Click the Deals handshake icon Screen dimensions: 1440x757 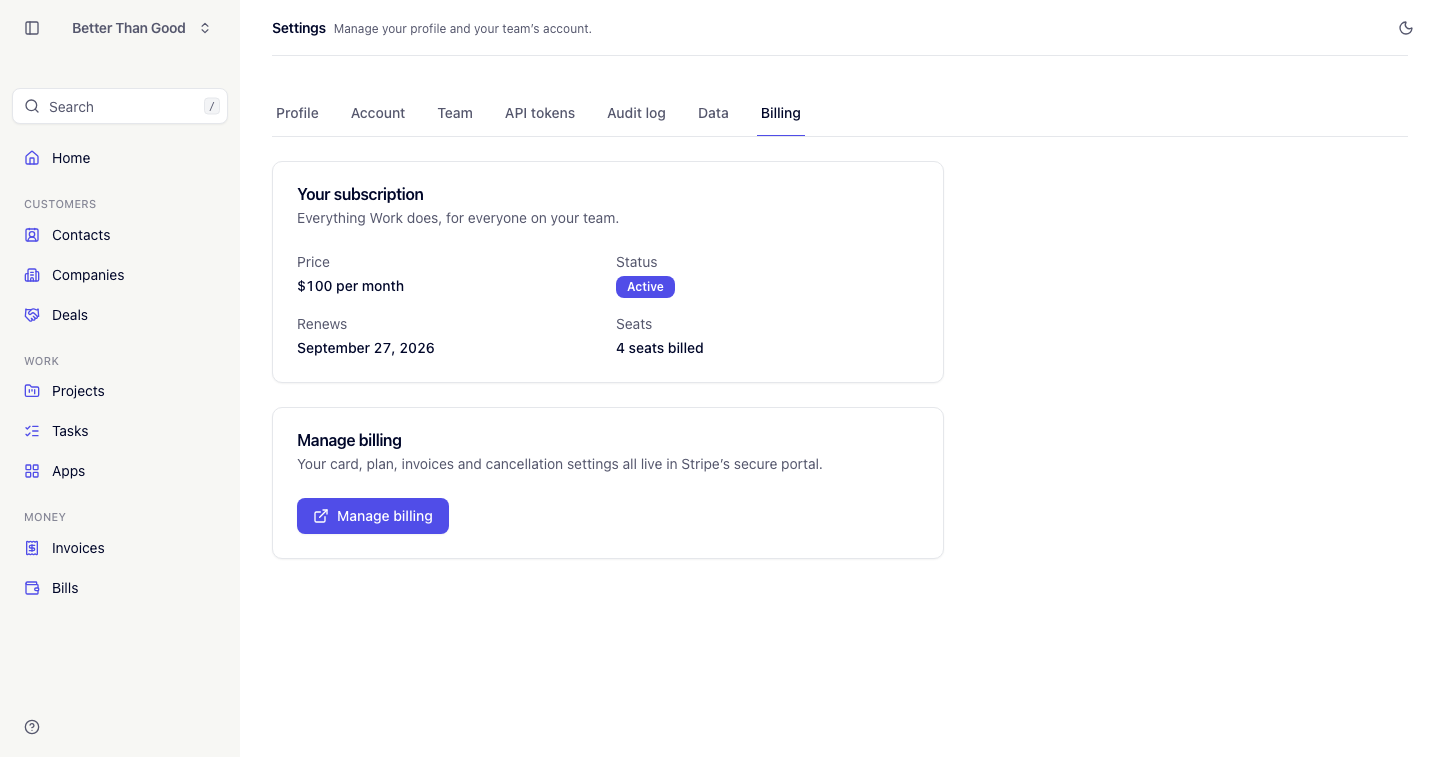[32, 315]
